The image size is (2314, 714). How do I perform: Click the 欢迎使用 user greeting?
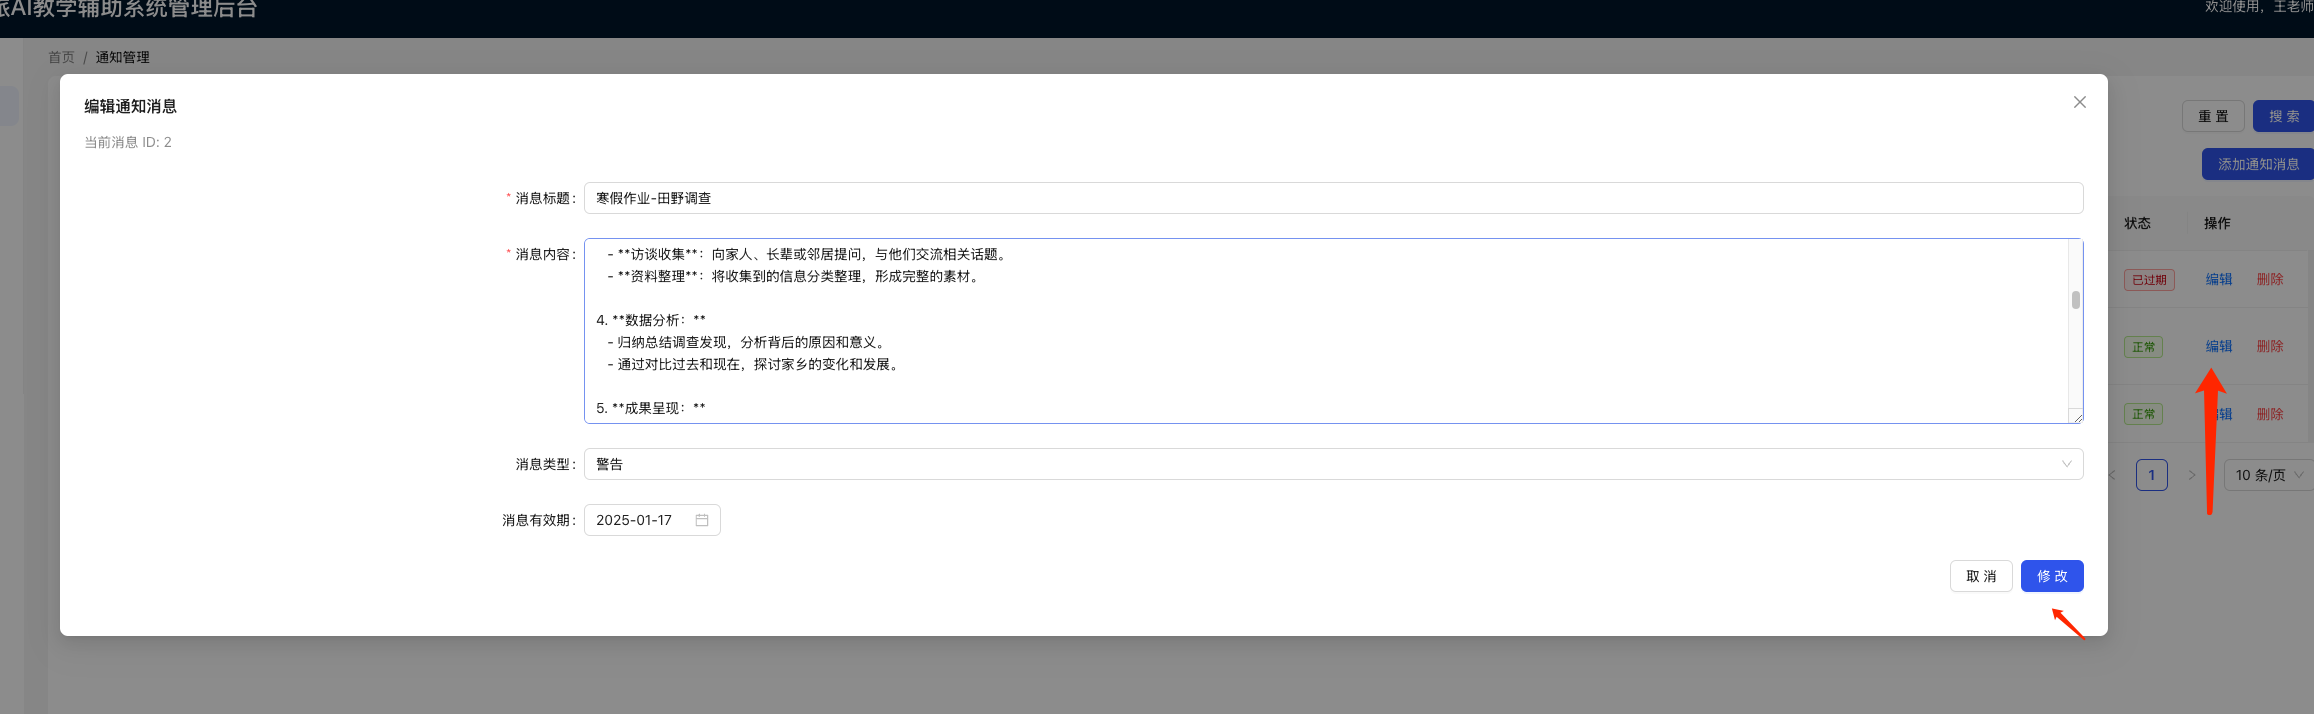pyautogui.click(x=2259, y=7)
